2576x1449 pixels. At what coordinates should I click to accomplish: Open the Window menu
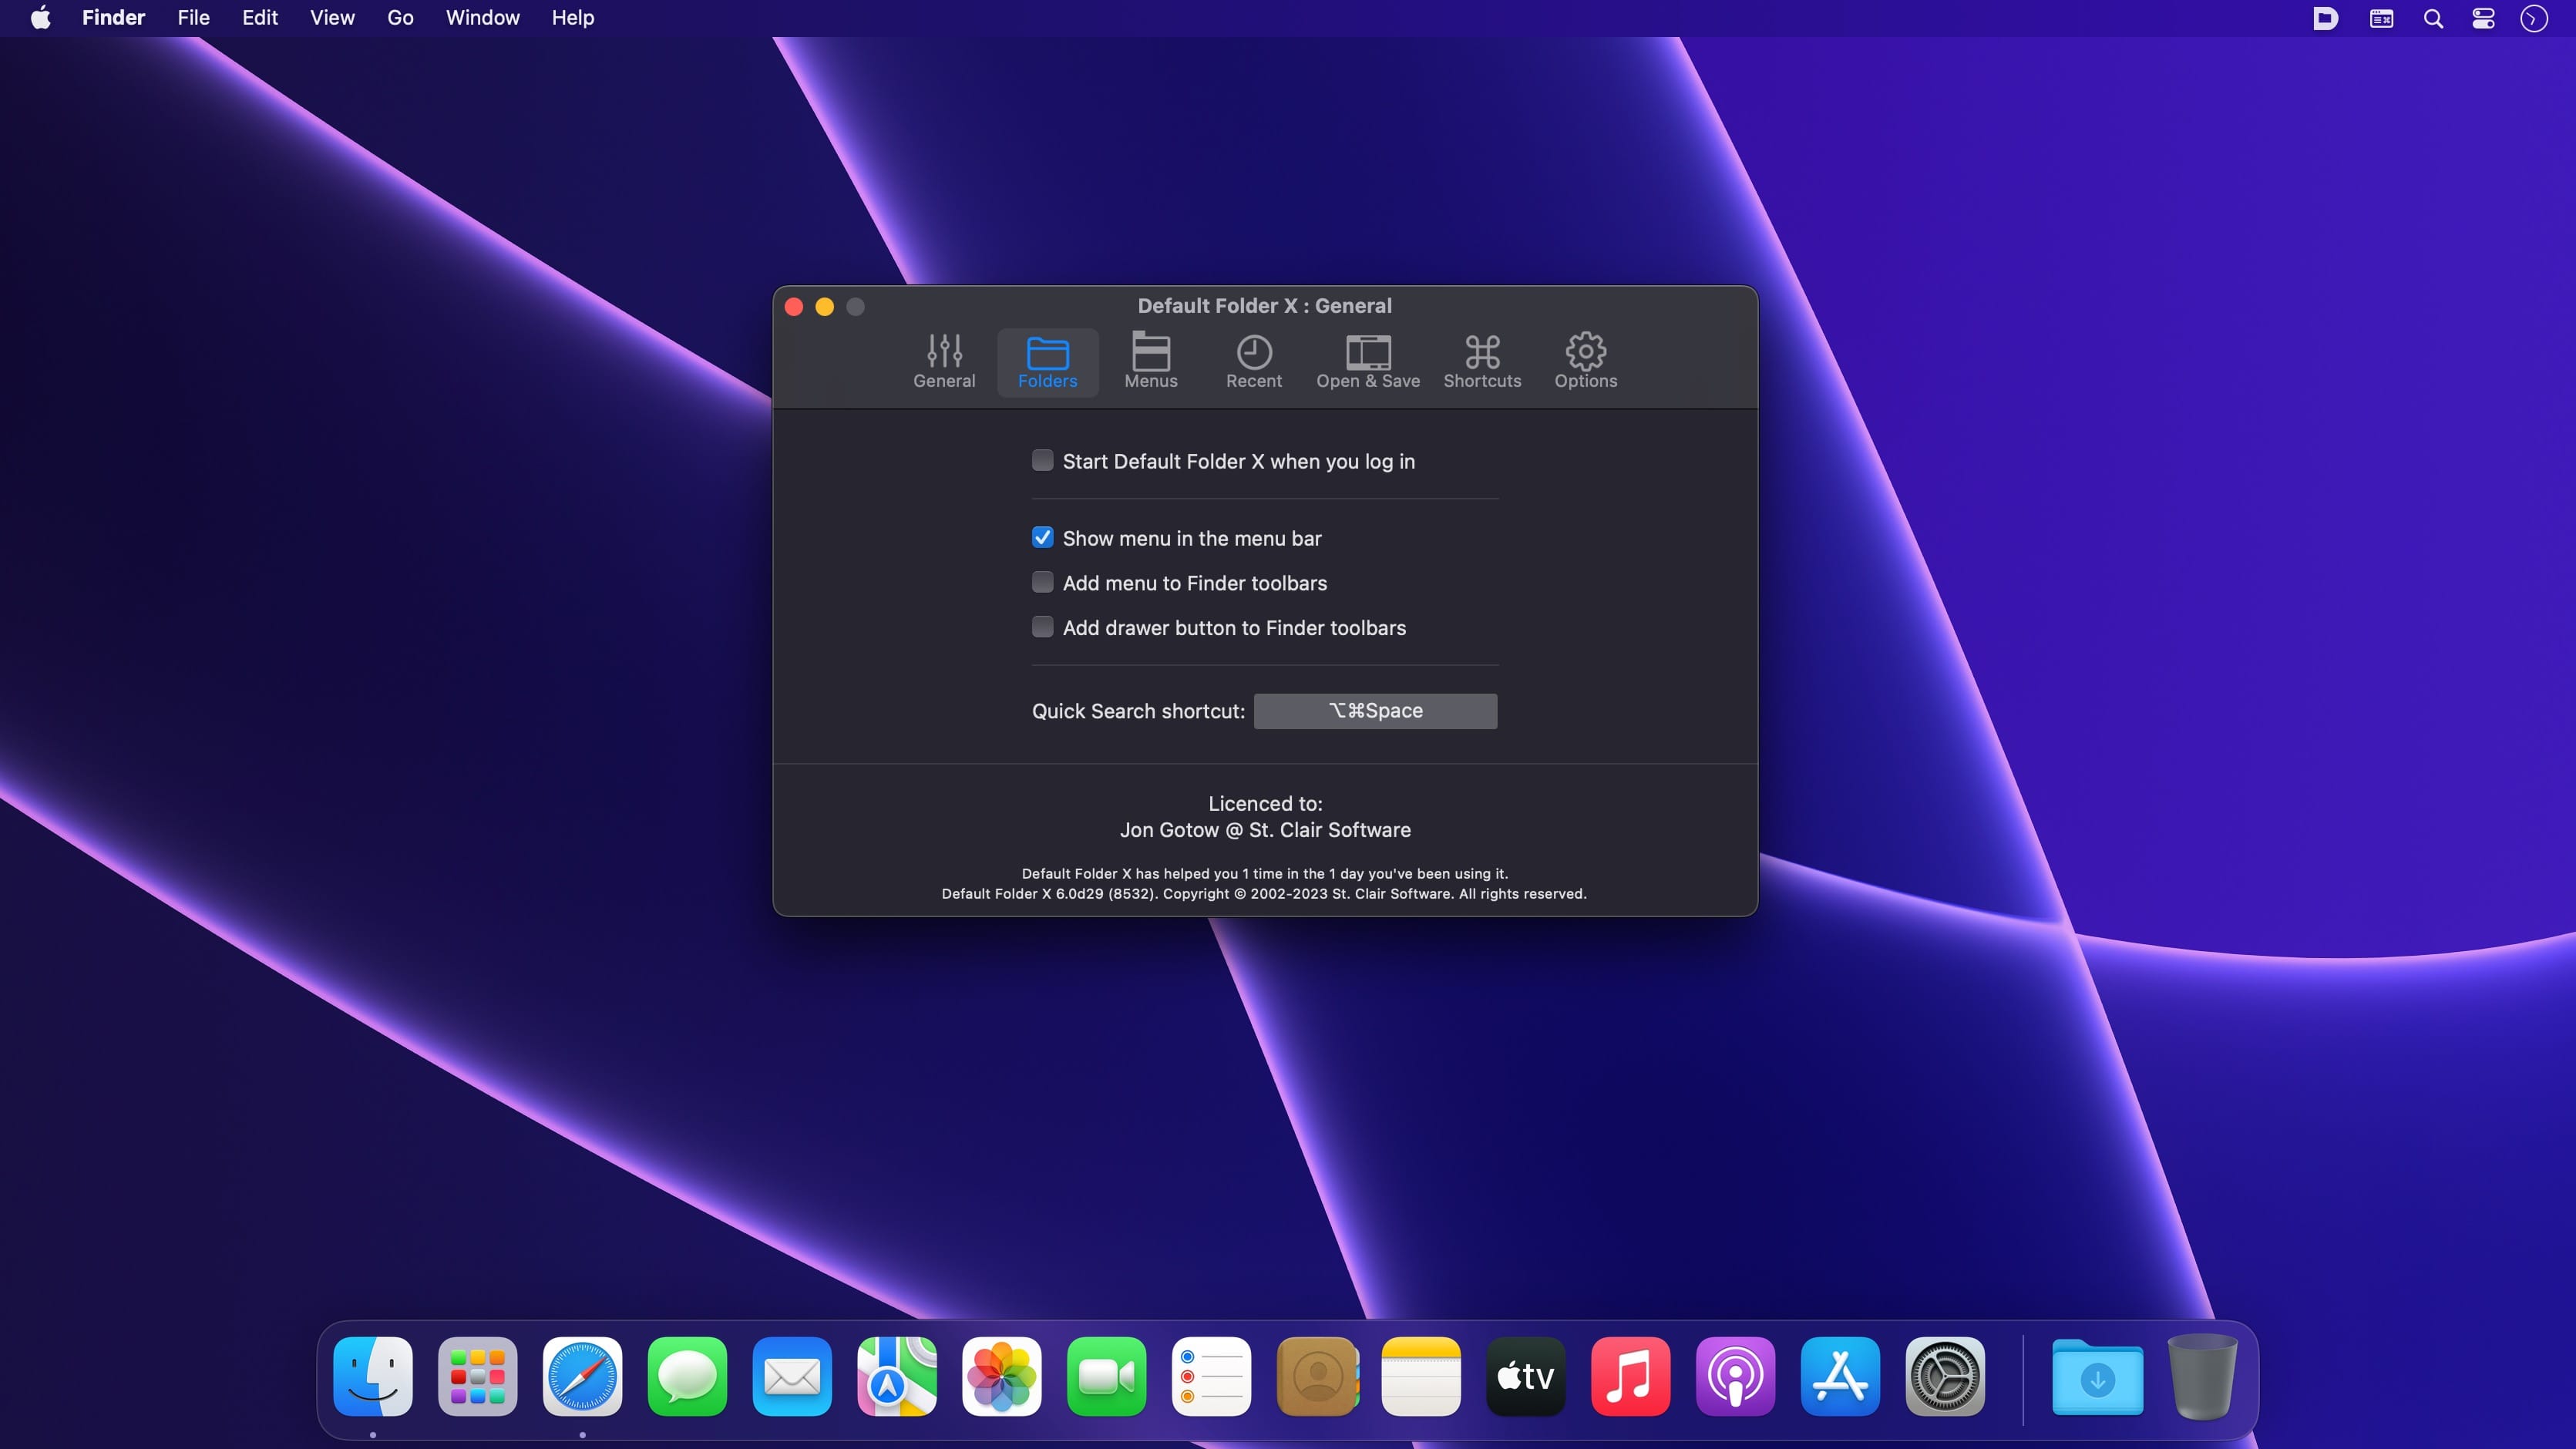click(482, 18)
